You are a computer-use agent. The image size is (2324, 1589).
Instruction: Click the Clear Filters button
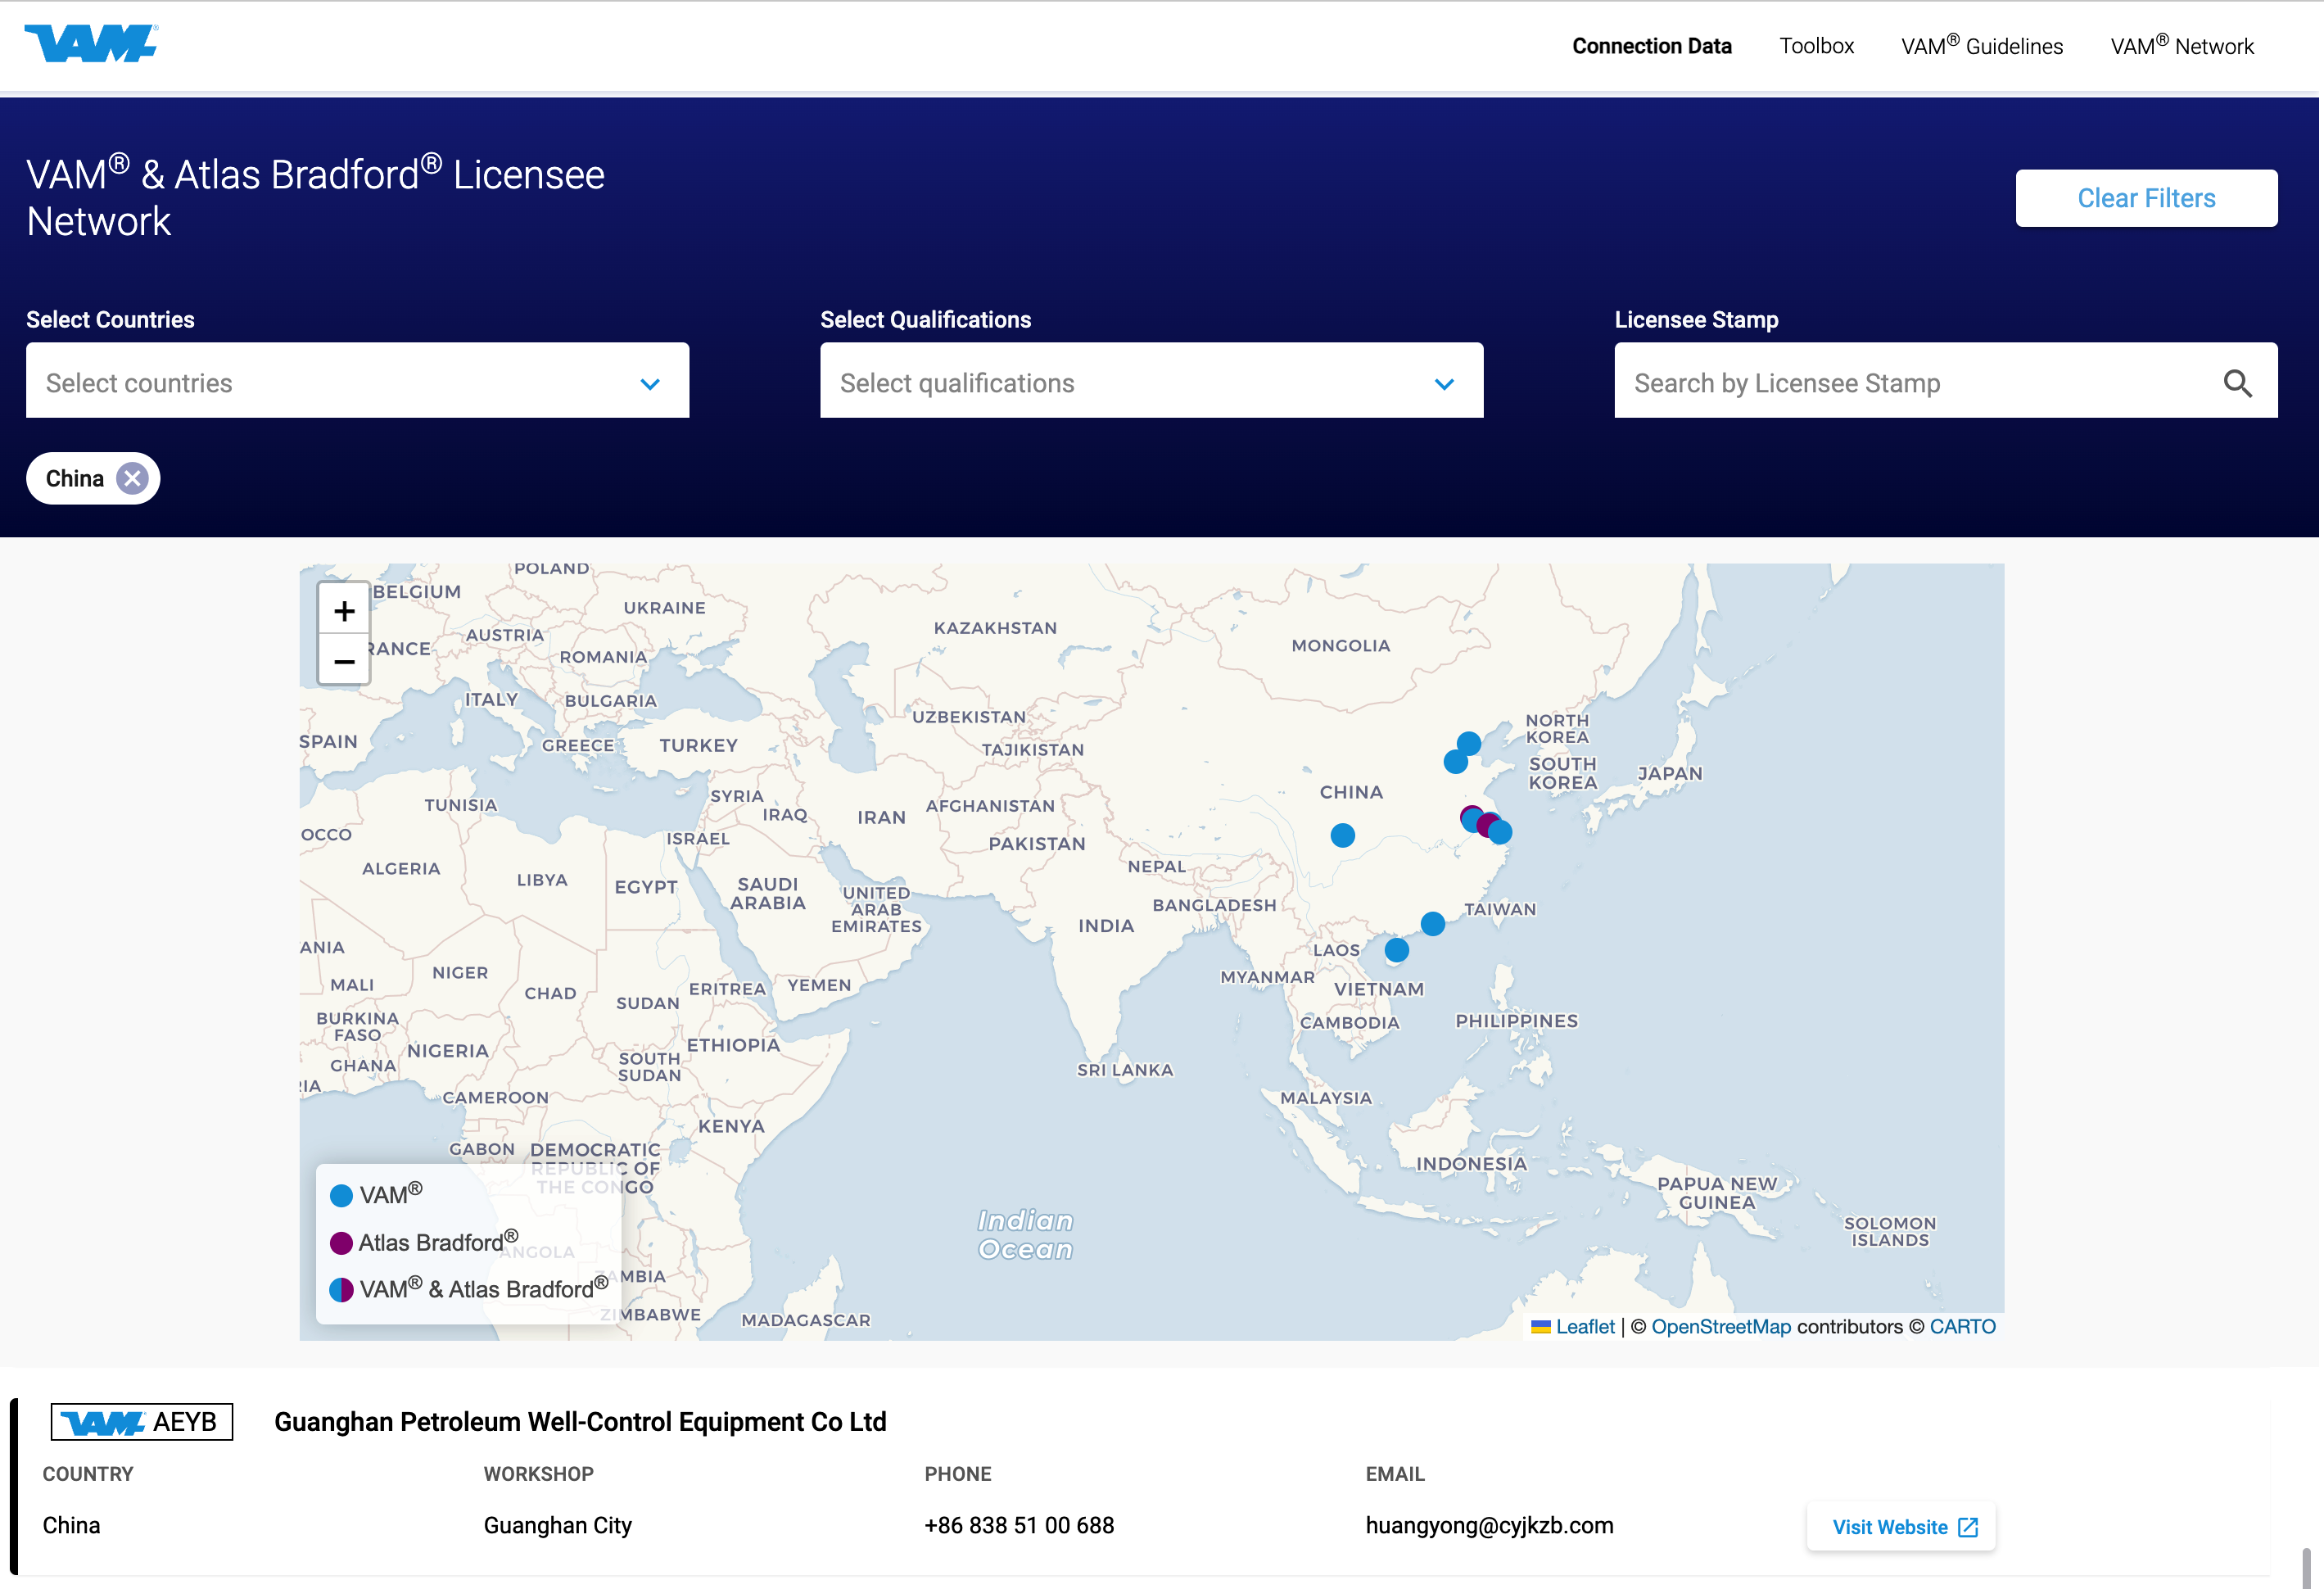click(2146, 198)
